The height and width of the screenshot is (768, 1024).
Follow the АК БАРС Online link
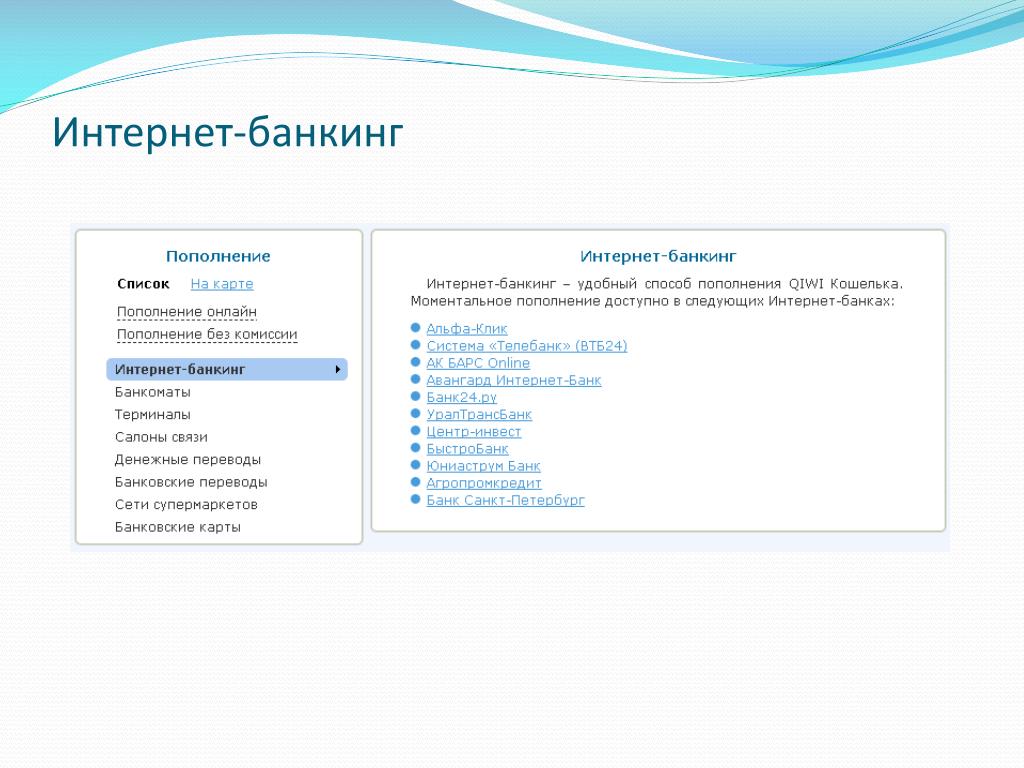[477, 362]
